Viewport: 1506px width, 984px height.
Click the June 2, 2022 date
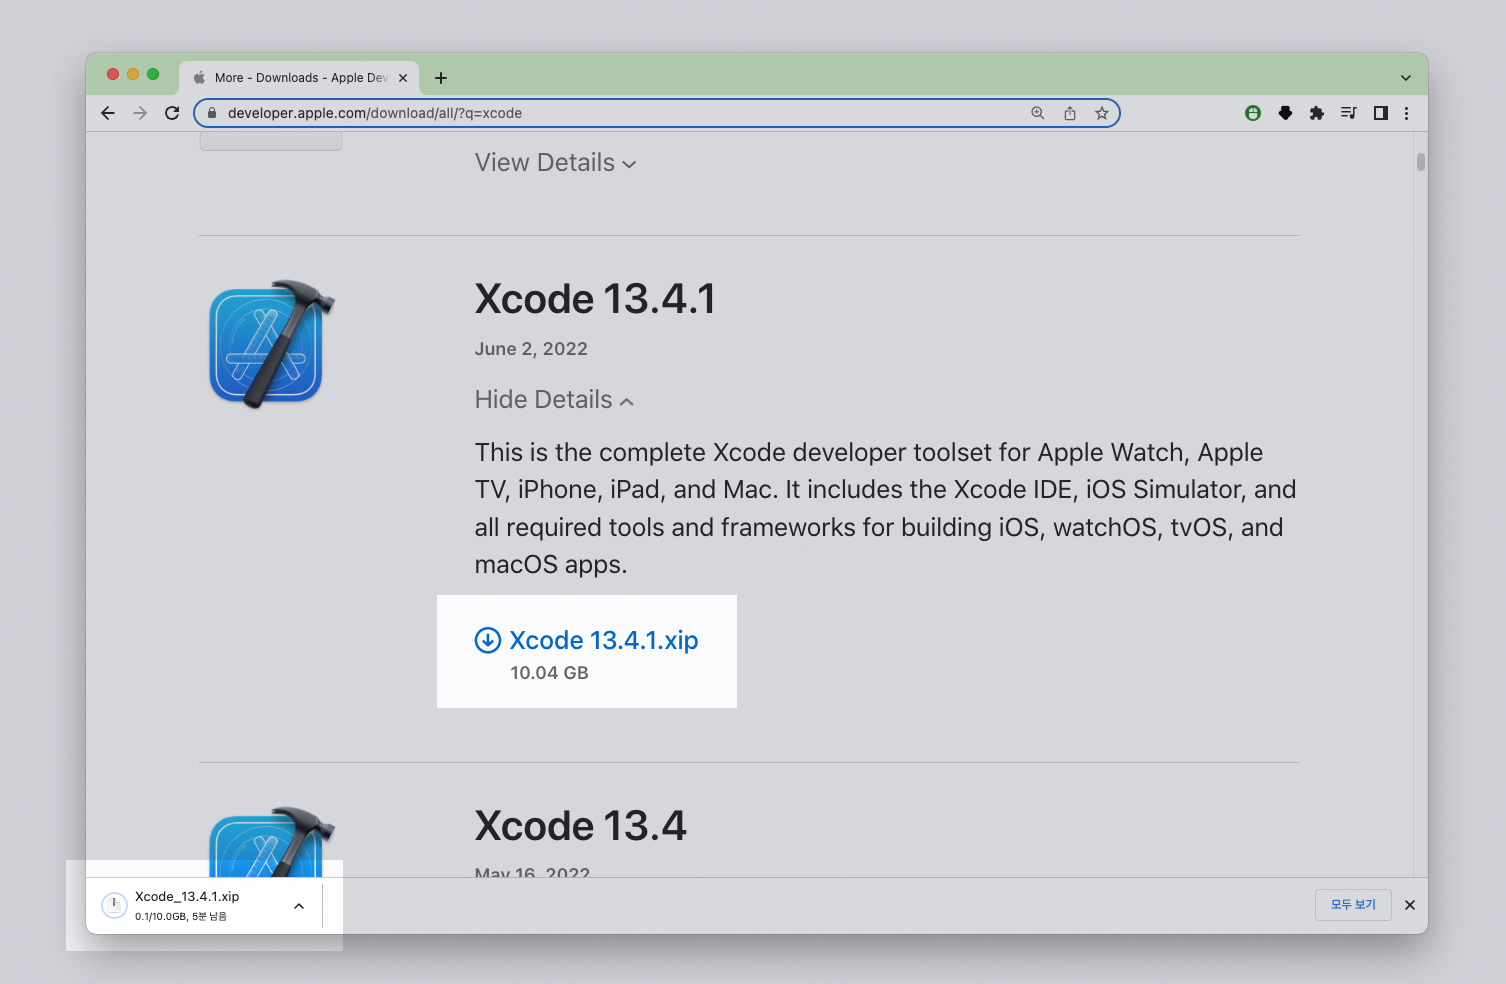point(531,349)
